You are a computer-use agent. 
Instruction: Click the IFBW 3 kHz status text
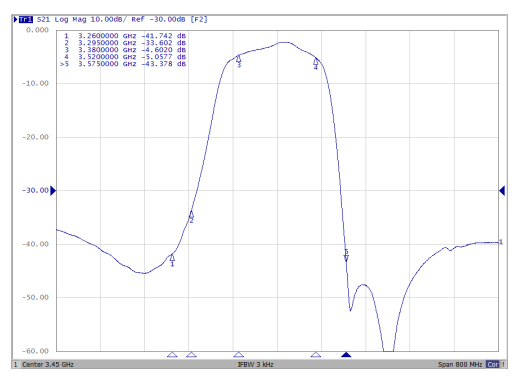[255, 364]
